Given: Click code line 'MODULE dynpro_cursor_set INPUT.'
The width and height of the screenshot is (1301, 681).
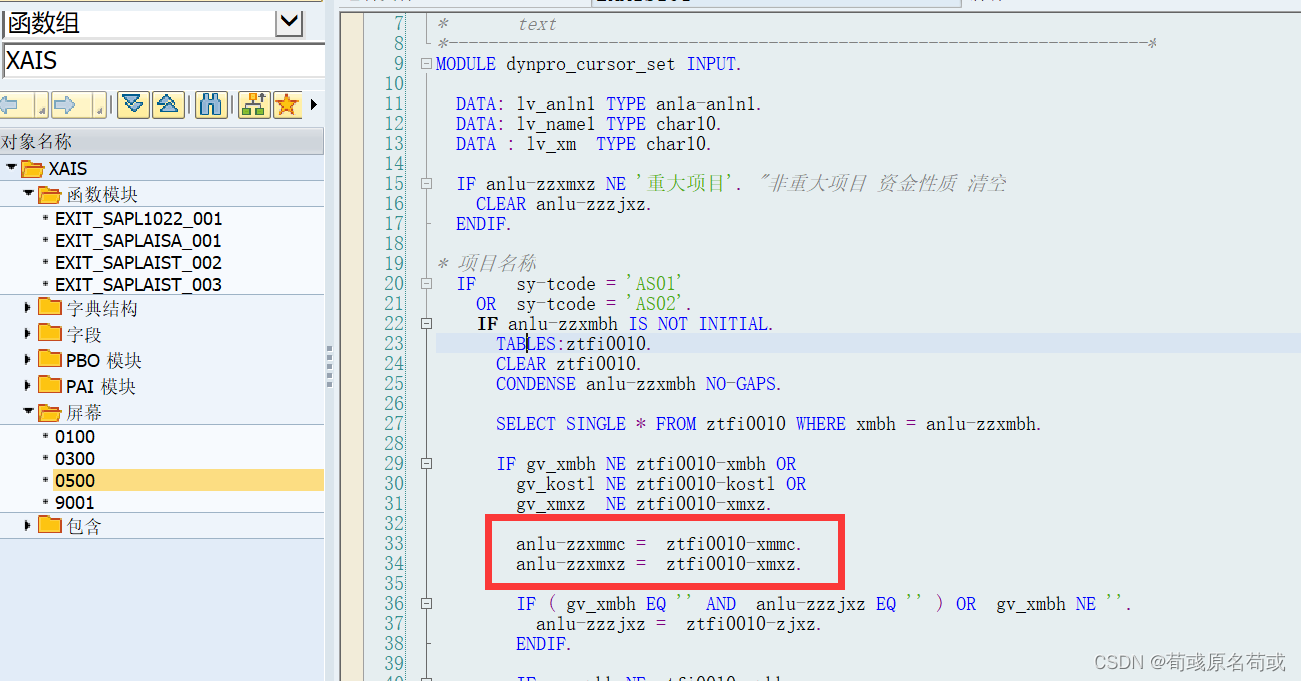Looking at the screenshot, I should click(x=588, y=64).
